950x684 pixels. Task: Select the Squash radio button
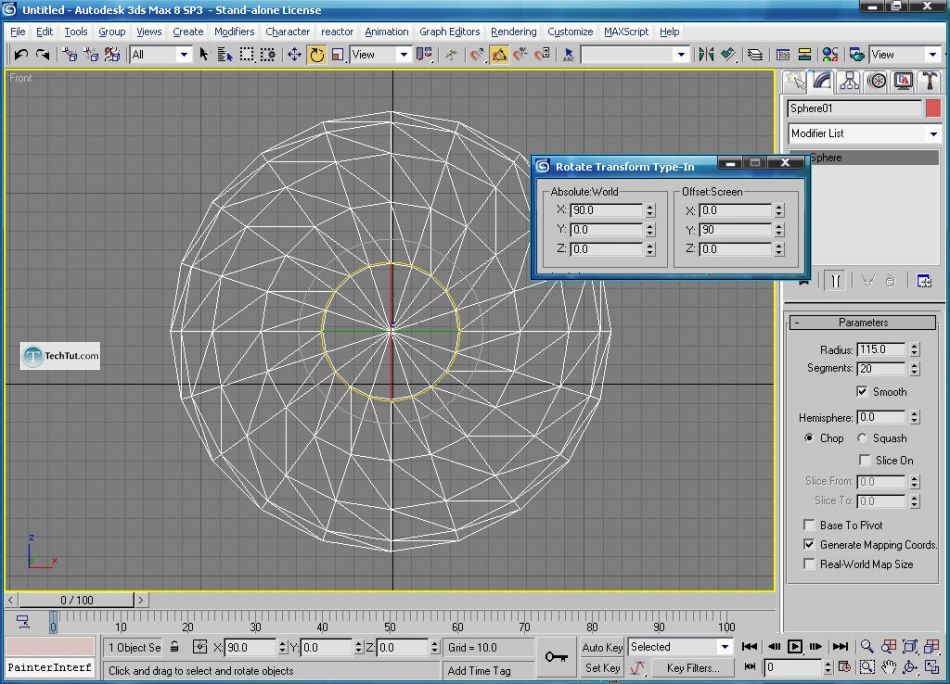point(862,438)
